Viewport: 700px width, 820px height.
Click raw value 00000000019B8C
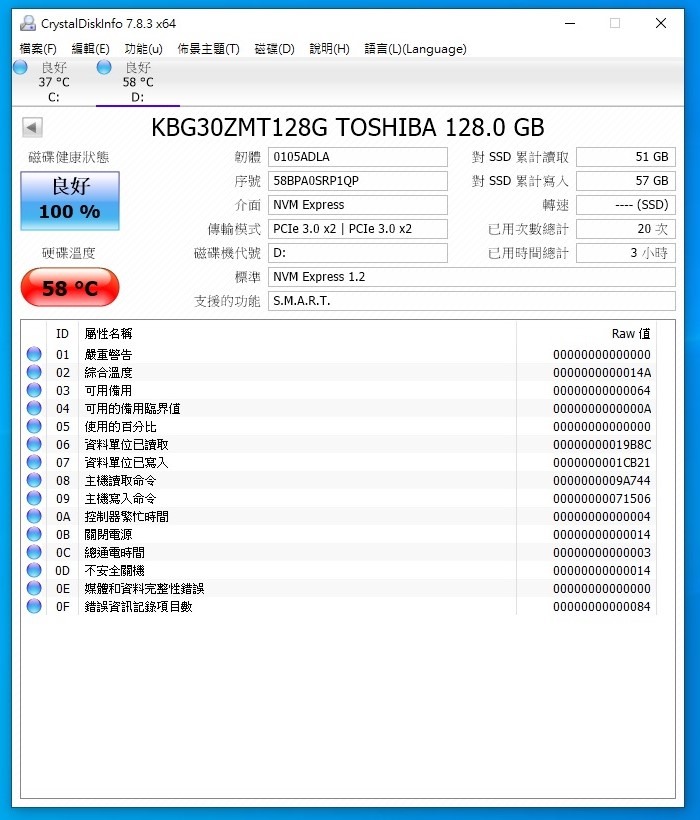(x=602, y=445)
